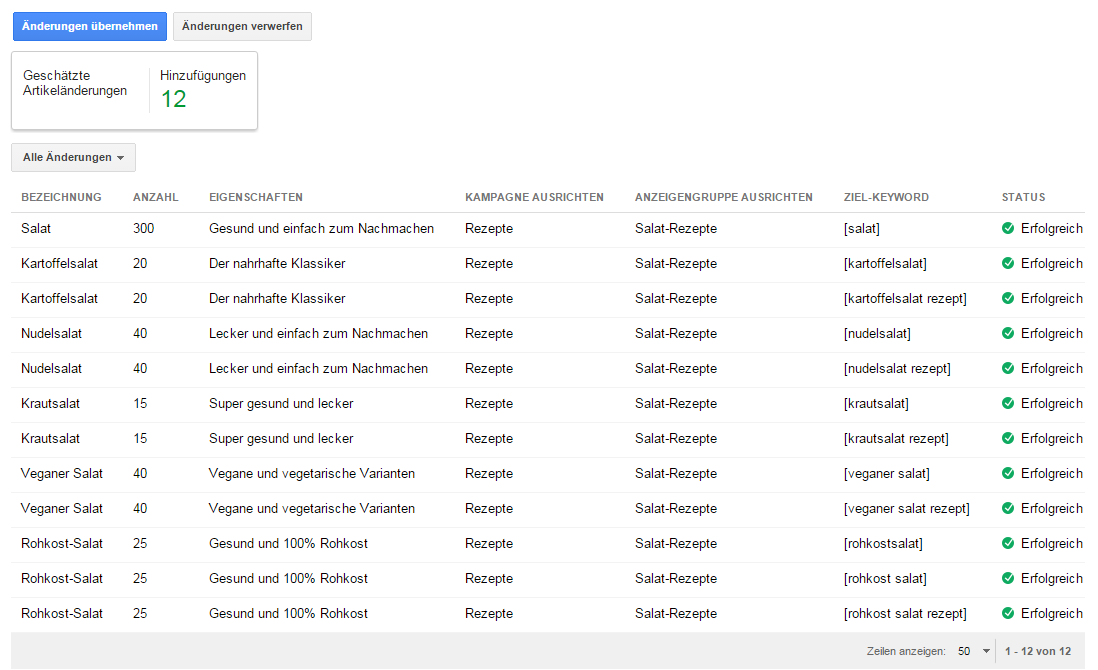Image resolution: width=1098 pixels, height=670 pixels.
Task: Expand the Zeilen anzeigen rows dropdown
Action: (x=974, y=651)
